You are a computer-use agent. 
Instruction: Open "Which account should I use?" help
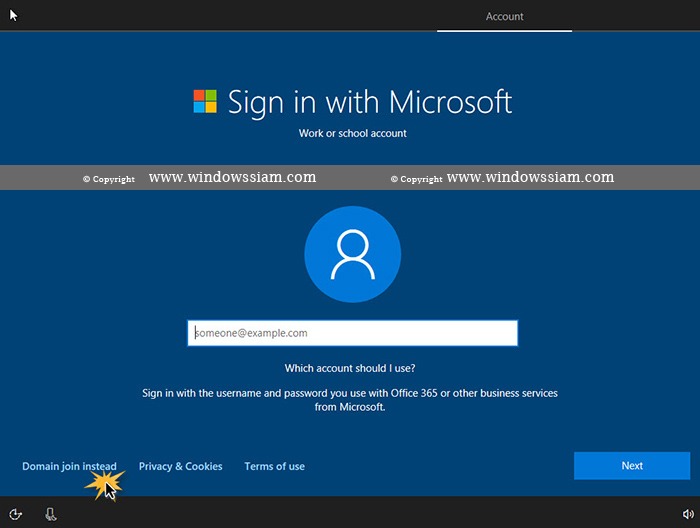(350, 368)
